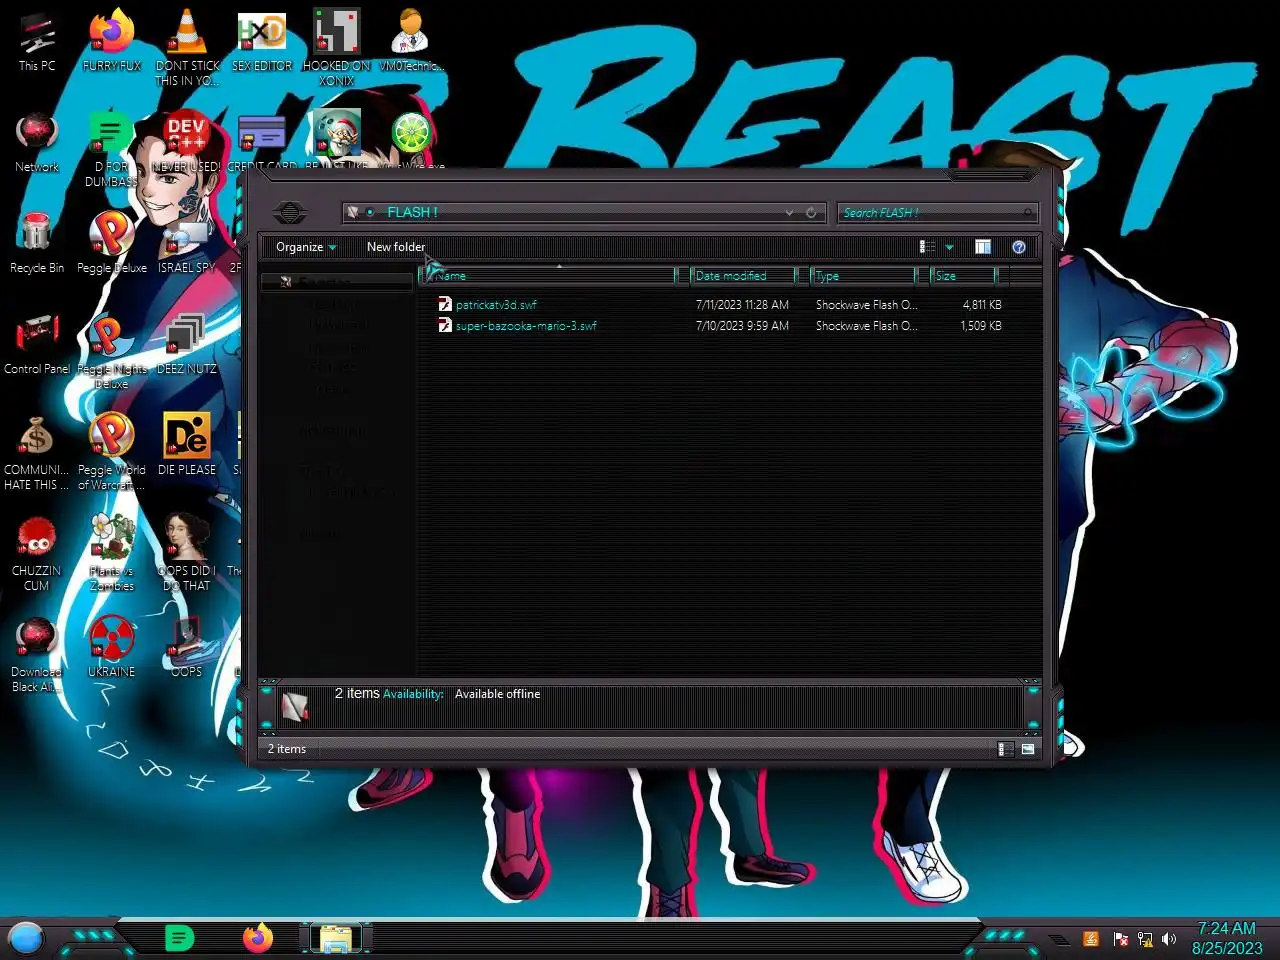Open VM0Technic doctor icon shortcut
Image resolution: width=1280 pixels, height=960 pixels.
411,40
